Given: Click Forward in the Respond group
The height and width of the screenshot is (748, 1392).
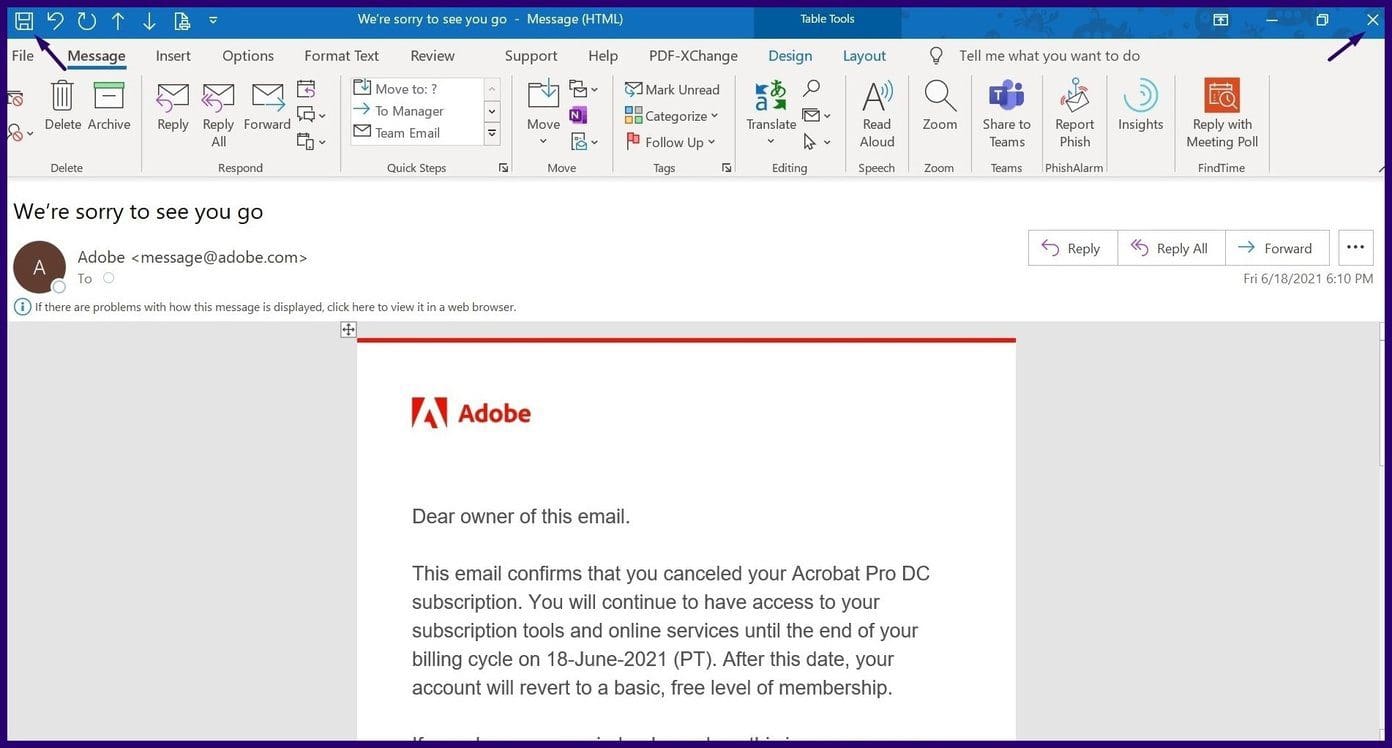Looking at the screenshot, I should tap(267, 106).
